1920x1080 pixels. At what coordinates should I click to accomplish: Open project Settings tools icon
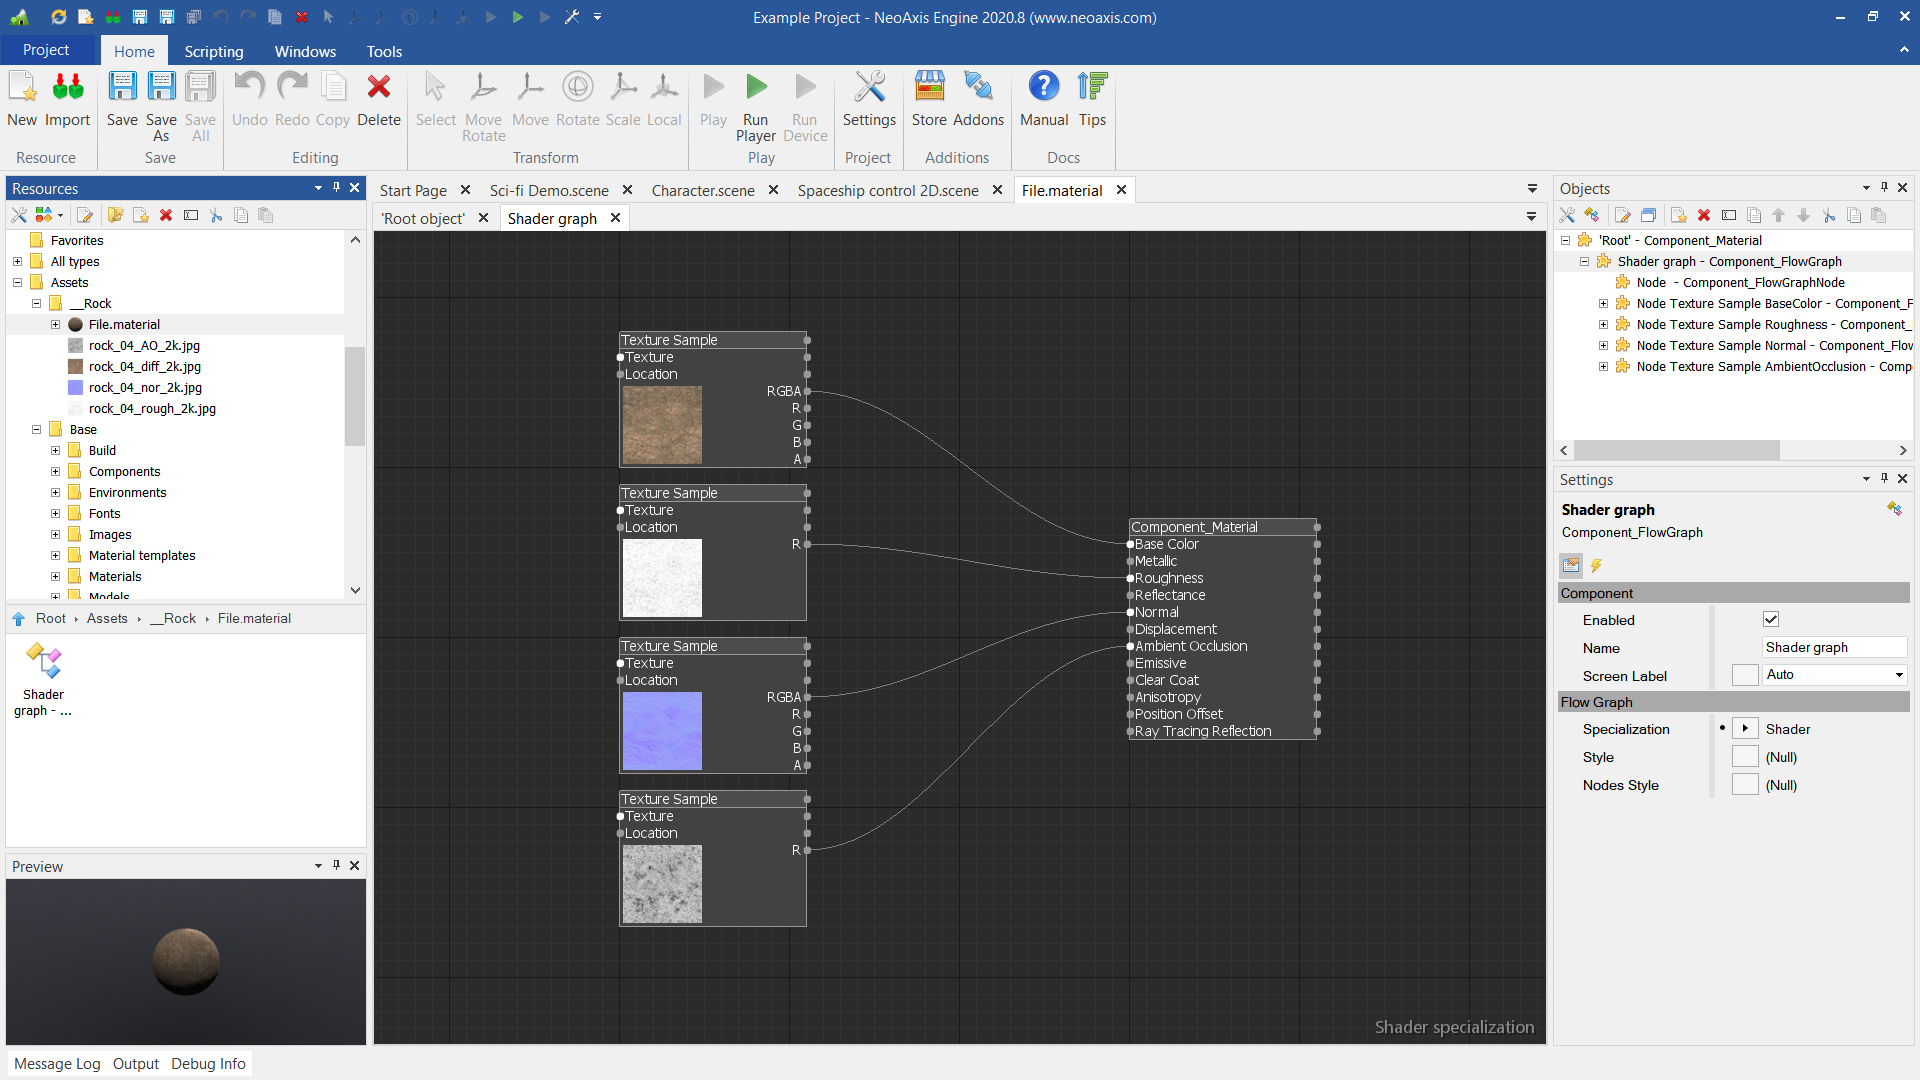[x=869, y=88]
